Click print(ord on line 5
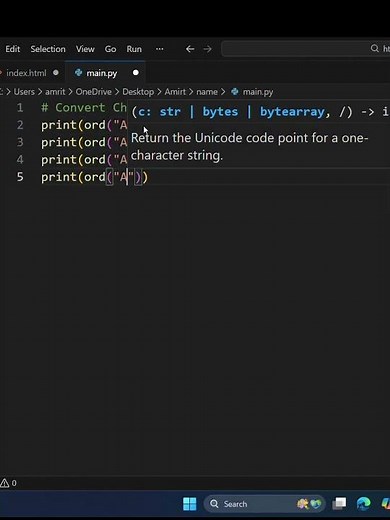Viewport: 390px width, 520px height. (73, 177)
